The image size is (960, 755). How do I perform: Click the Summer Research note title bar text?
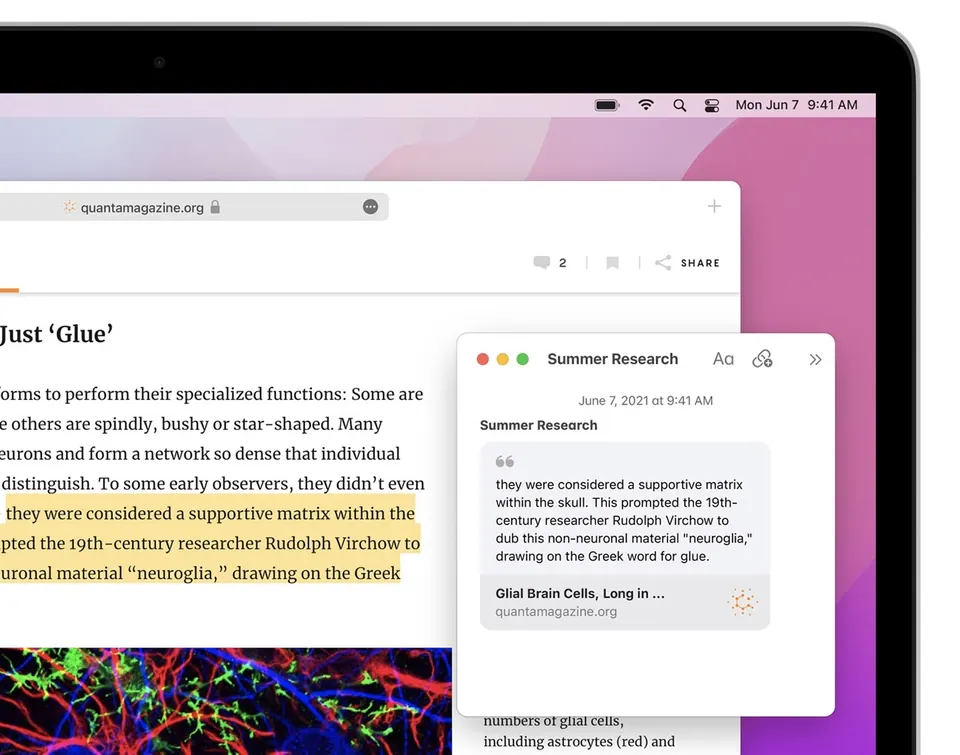612,359
